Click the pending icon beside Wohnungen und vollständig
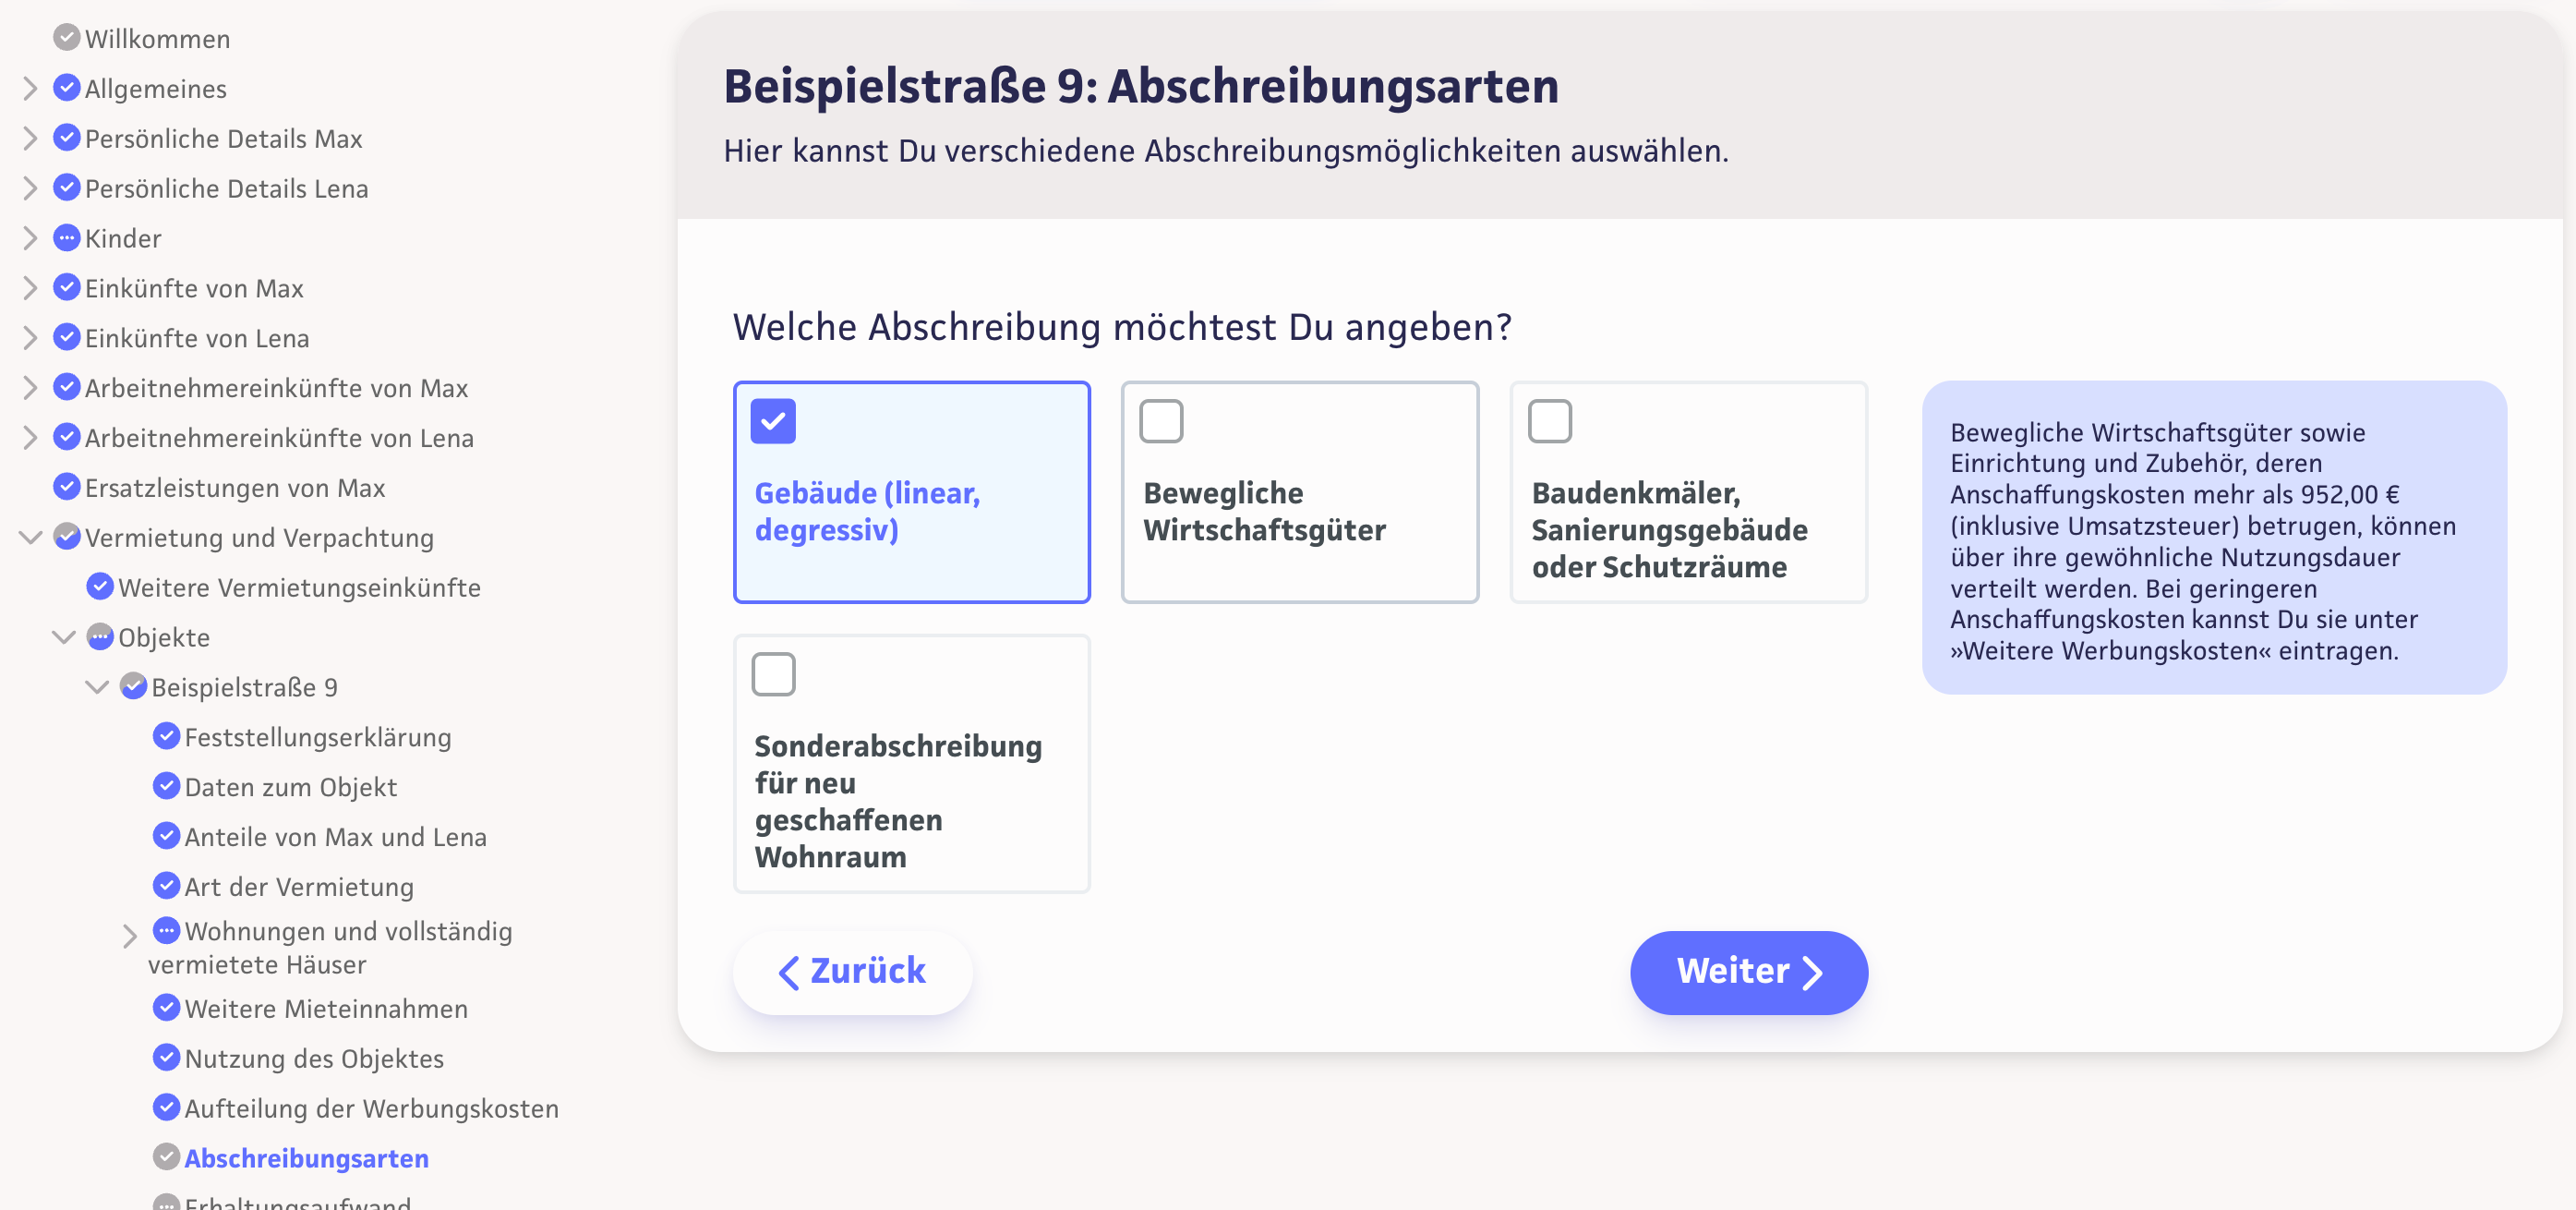This screenshot has width=2576, height=1210. point(166,931)
